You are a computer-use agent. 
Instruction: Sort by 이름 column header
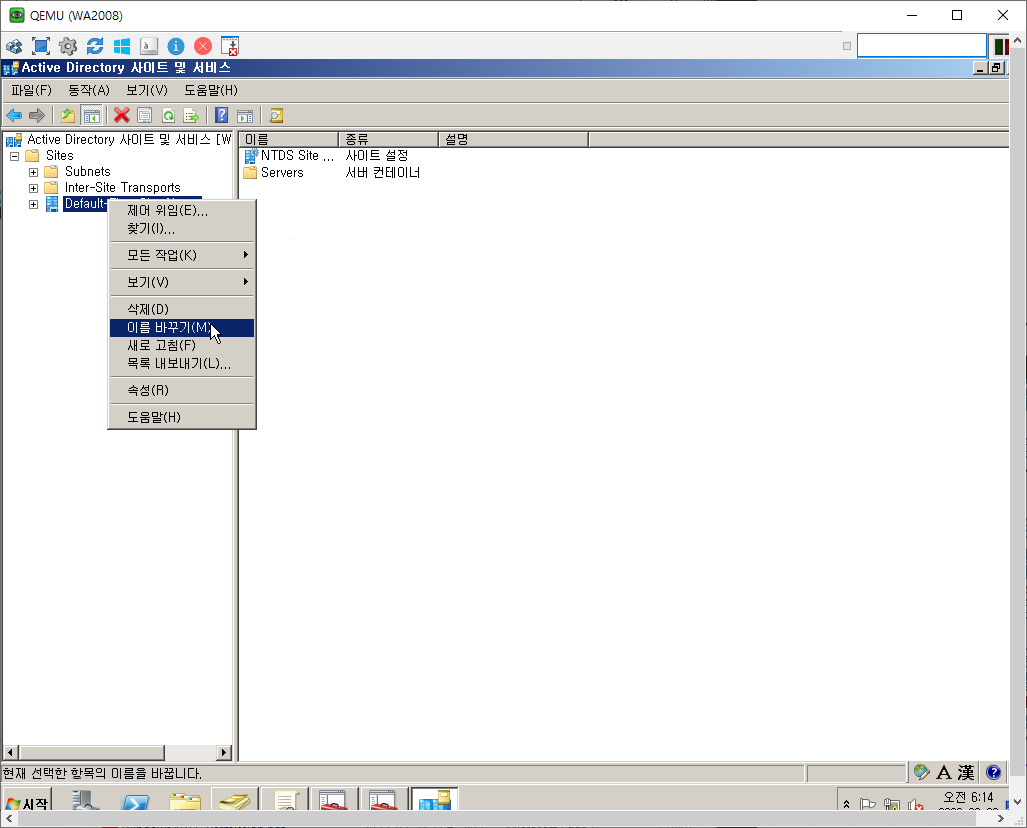pos(288,140)
